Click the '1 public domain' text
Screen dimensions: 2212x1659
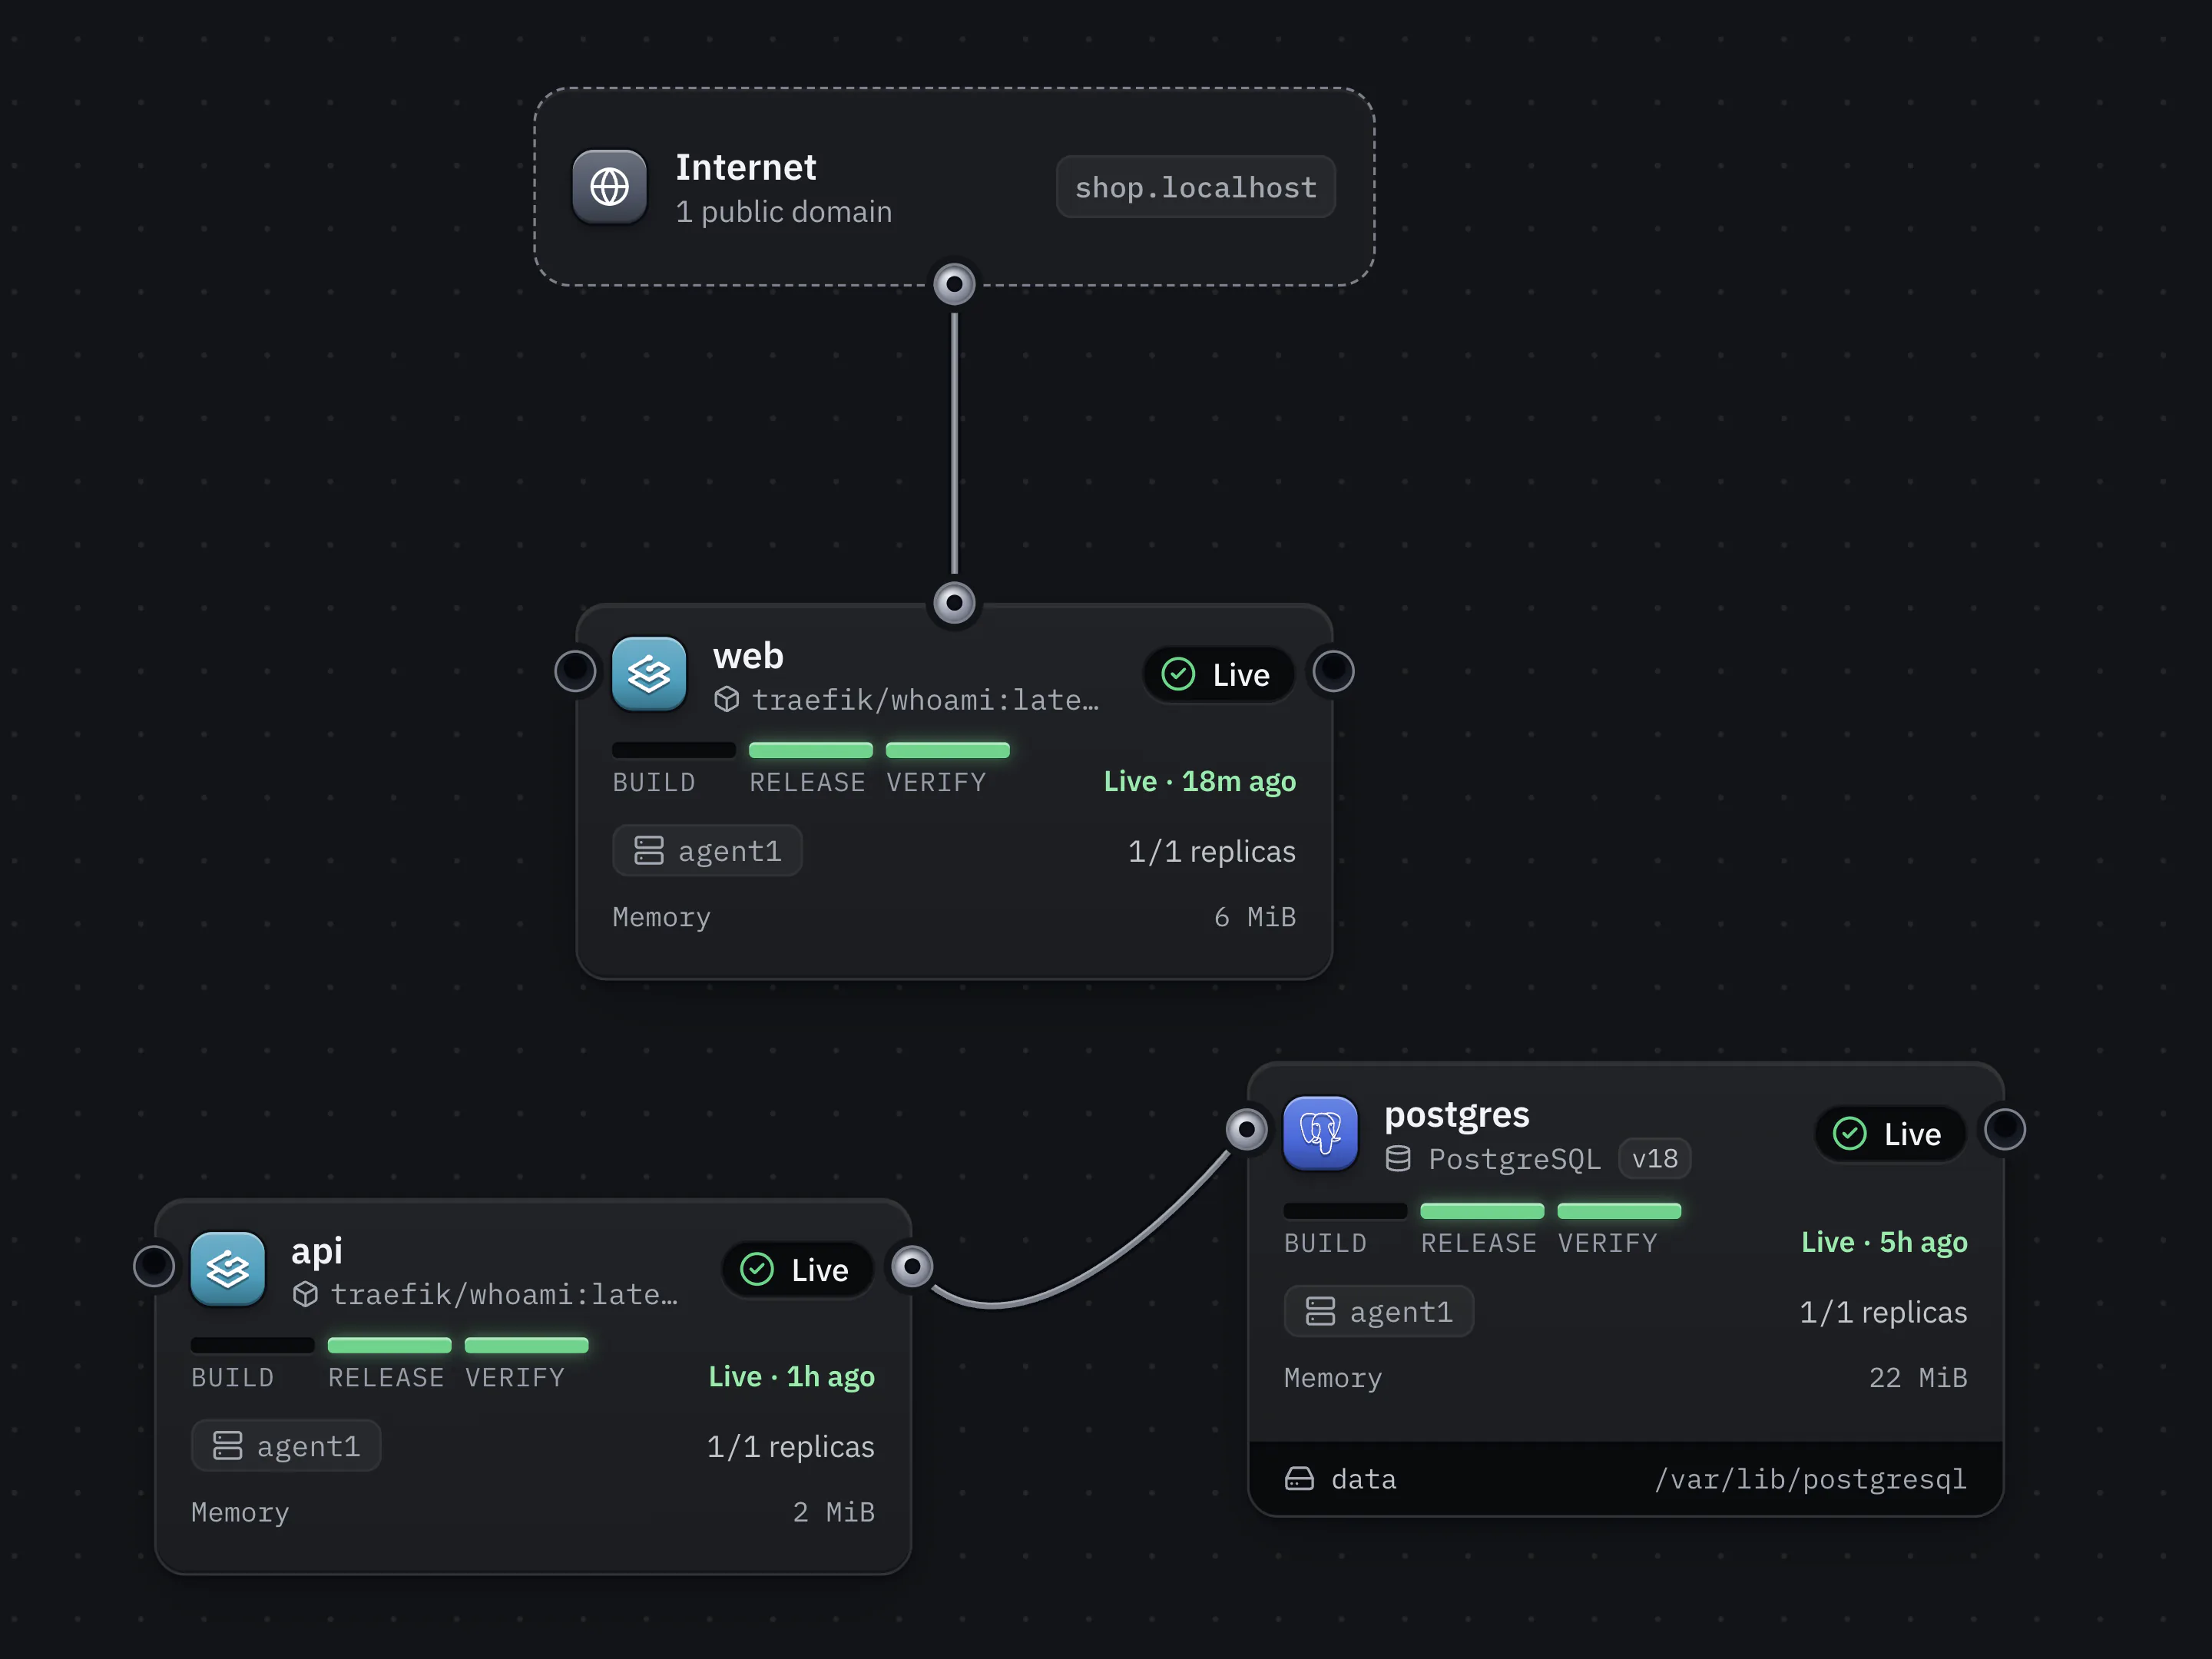784,212
